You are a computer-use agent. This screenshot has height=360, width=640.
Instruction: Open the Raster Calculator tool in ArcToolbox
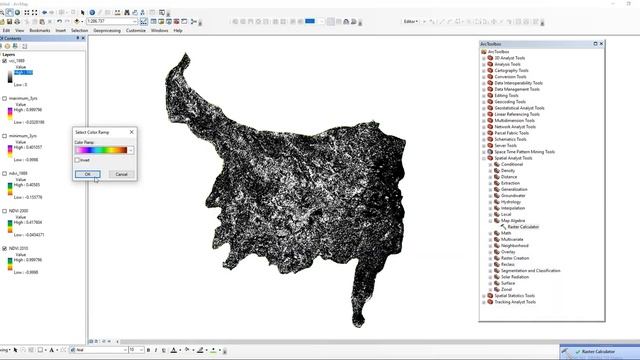click(523, 227)
